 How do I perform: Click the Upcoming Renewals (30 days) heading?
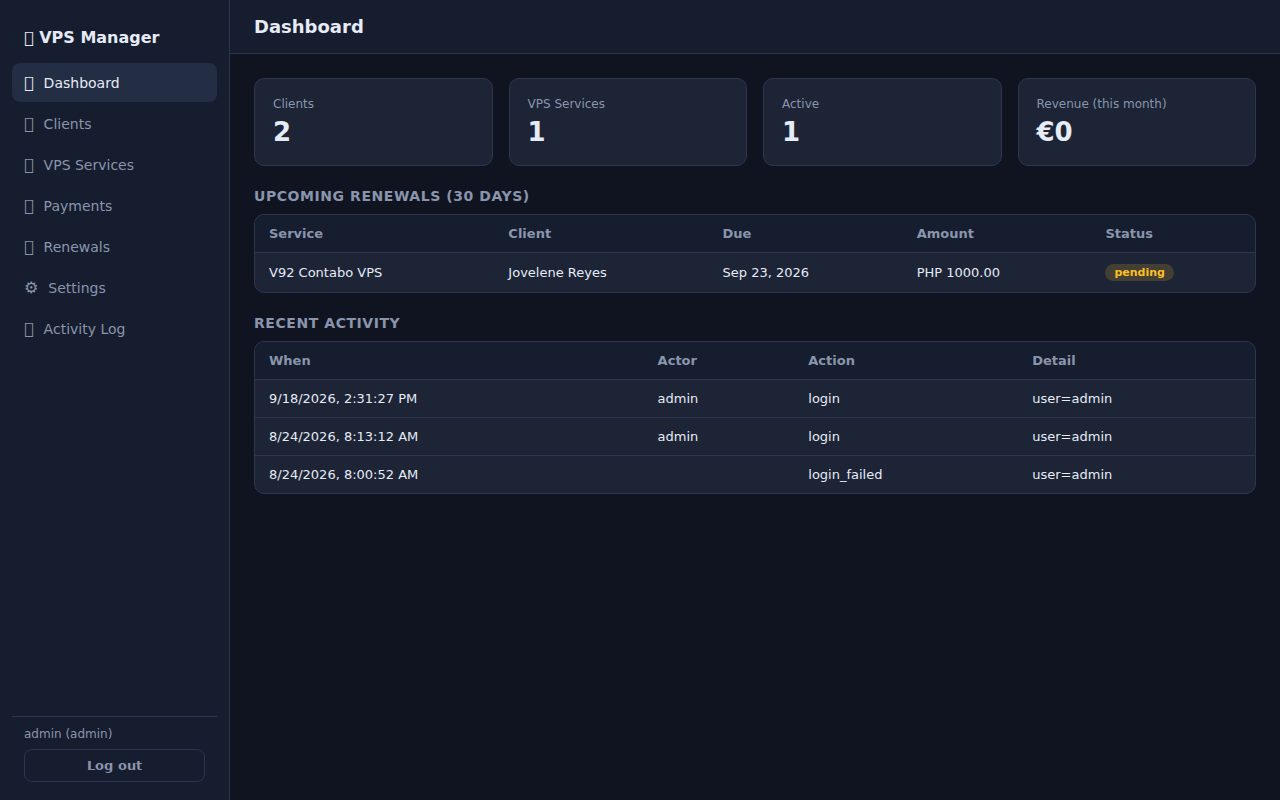coord(392,196)
